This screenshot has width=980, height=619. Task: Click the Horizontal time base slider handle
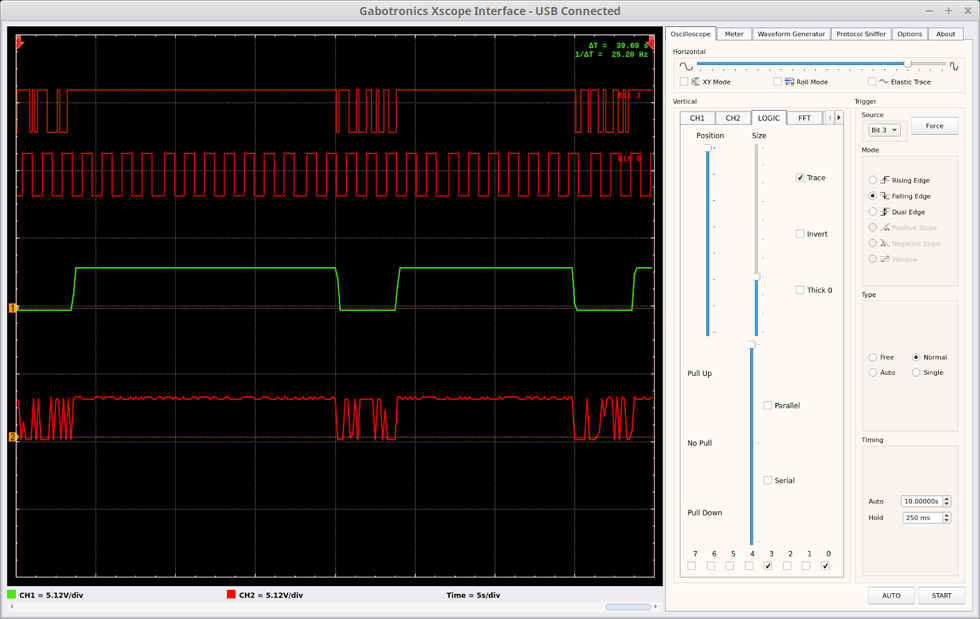pyautogui.click(x=907, y=64)
